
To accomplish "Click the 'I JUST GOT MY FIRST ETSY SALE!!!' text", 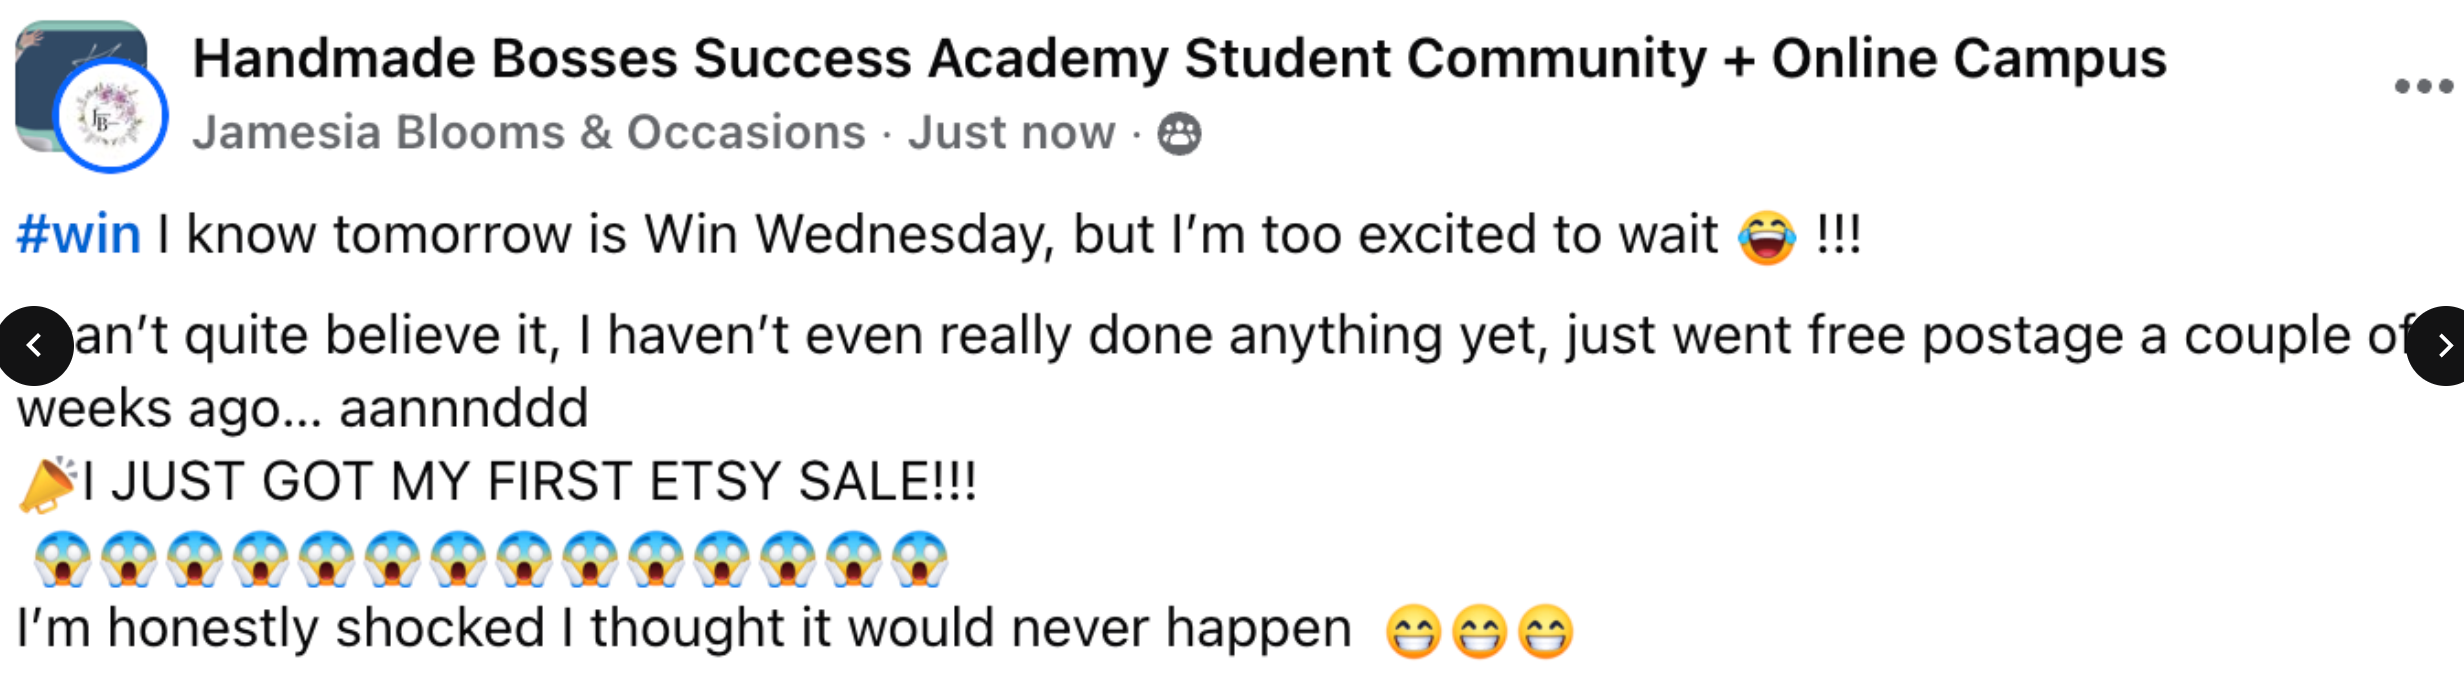I will point(529,482).
